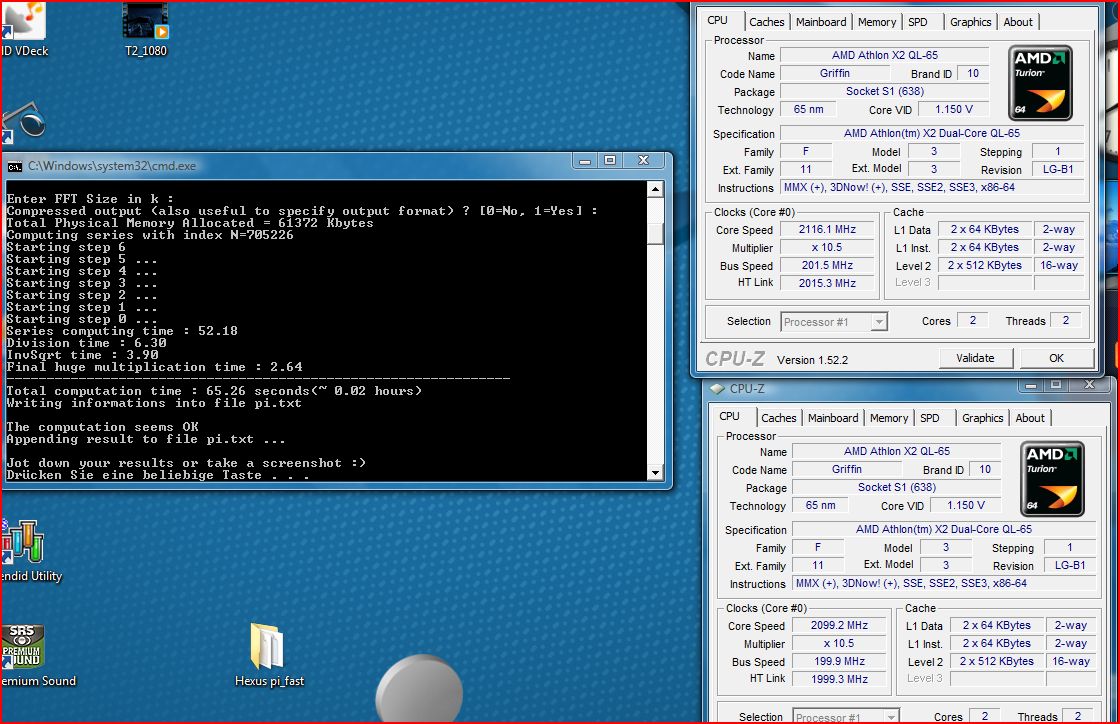
Task: Click 'The computation seems OK' line
Action: click(x=103, y=427)
